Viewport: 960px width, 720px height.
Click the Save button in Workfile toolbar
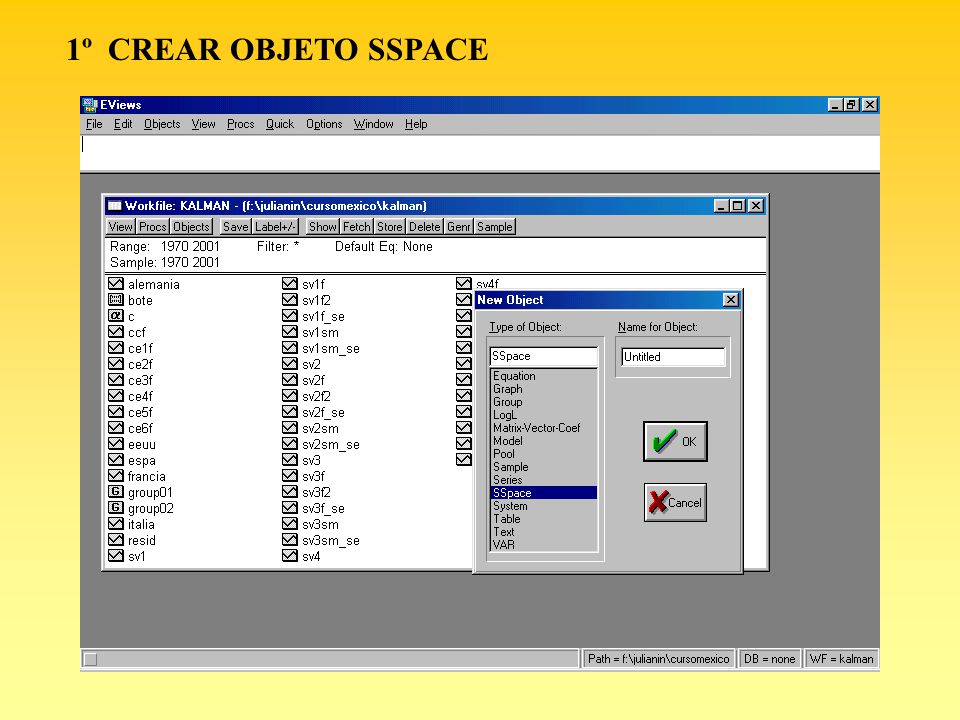pos(236,227)
